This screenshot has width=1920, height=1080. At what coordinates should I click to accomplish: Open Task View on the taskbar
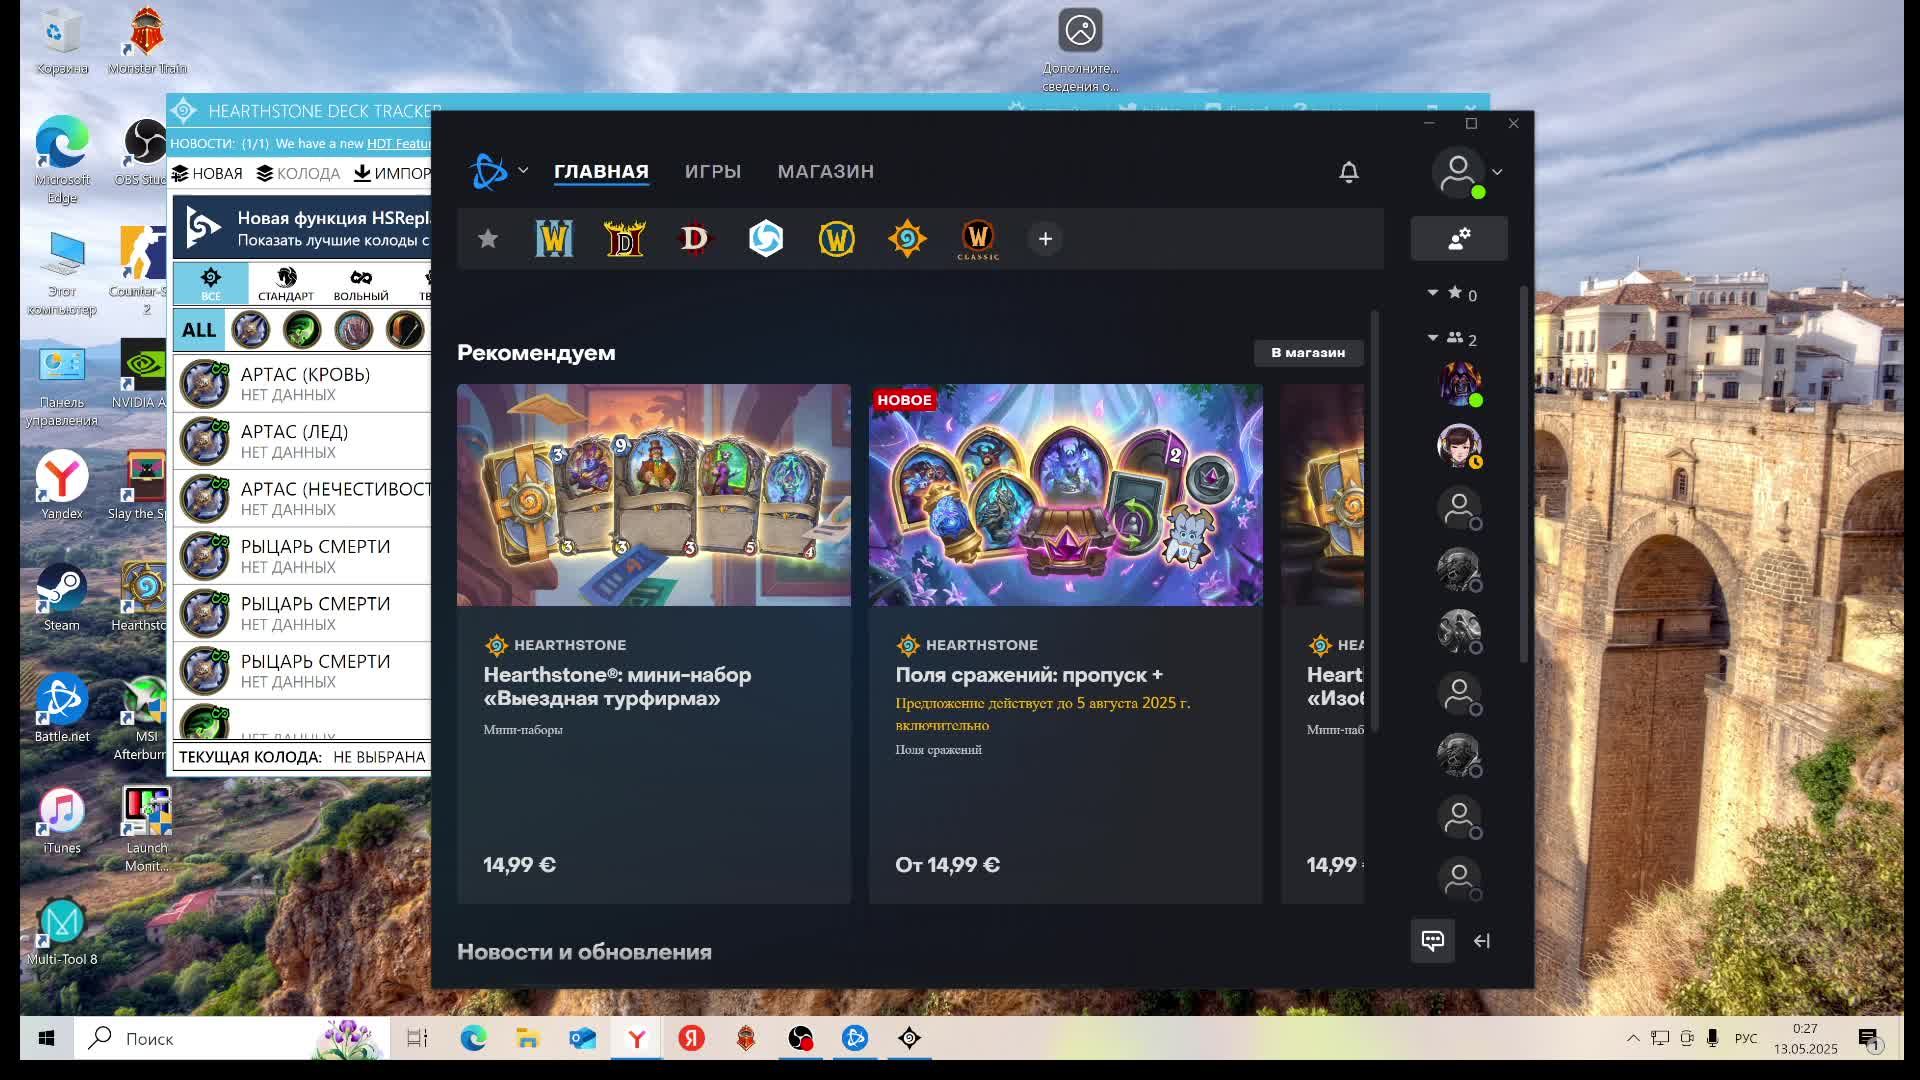coord(417,1039)
